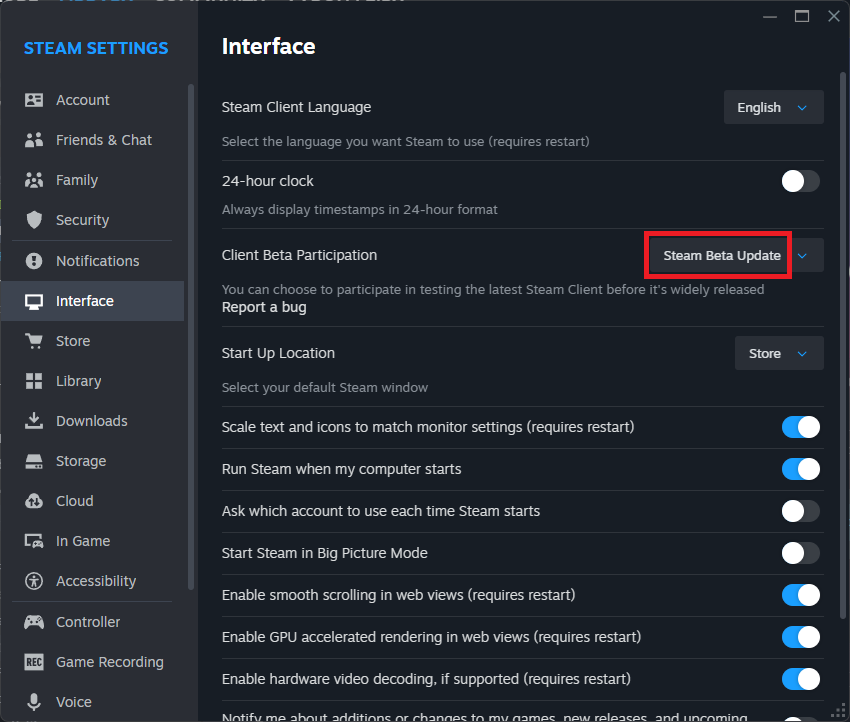Open Notifications settings
The width and height of the screenshot is (850, 722).
[x=93, y=261]
